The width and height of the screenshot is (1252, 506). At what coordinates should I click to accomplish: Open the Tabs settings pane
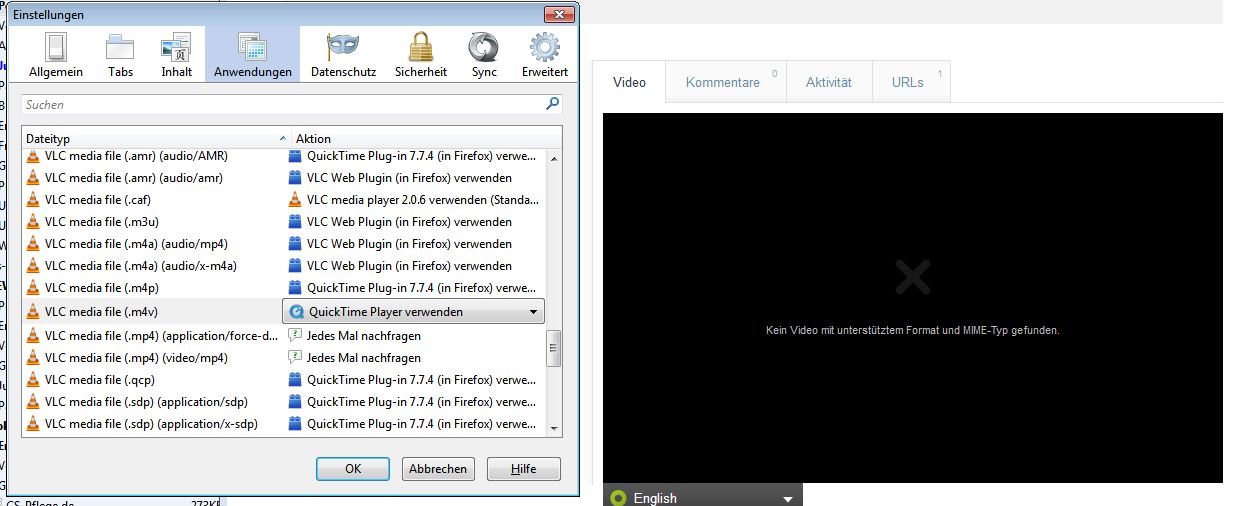coord(121,55)
